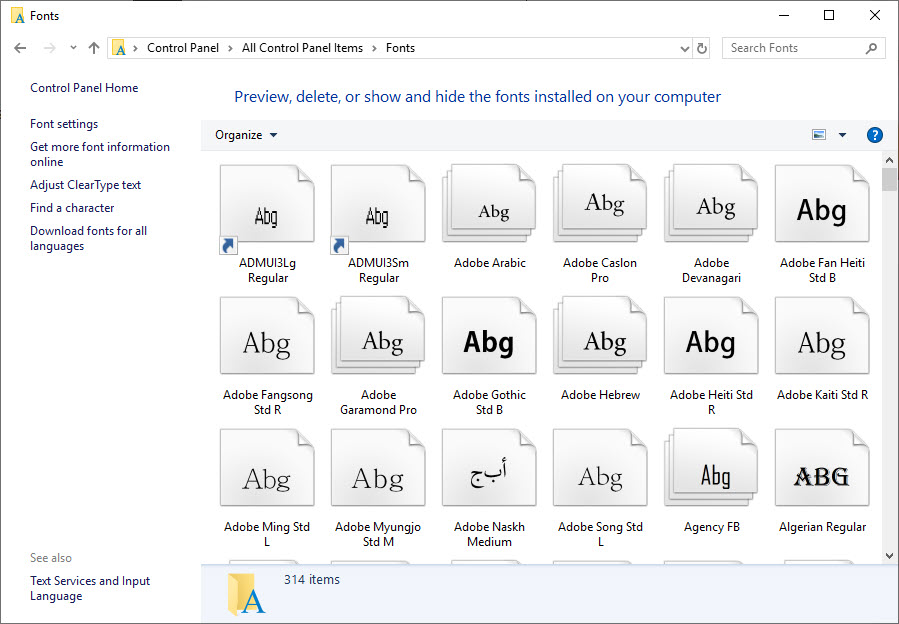Viewport: 899px width, 624px height.
Task: Click the search magnifier icon
Action: (x=869, y=47)
